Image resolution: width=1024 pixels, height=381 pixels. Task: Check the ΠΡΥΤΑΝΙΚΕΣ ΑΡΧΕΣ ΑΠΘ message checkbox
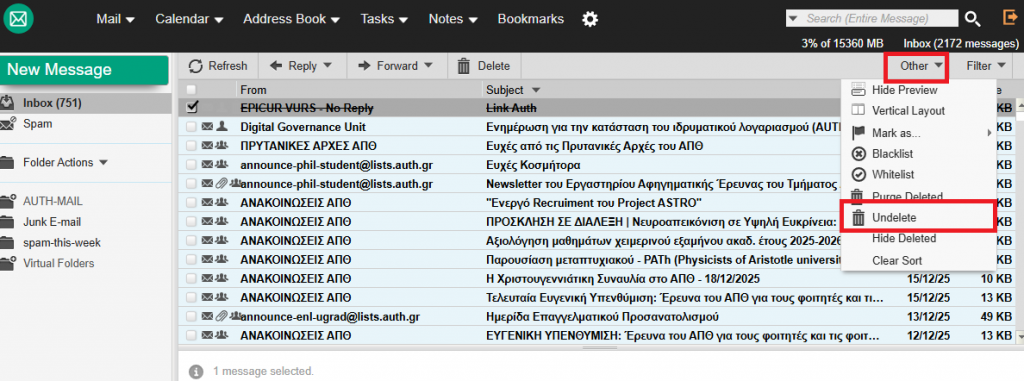point(191,146)
